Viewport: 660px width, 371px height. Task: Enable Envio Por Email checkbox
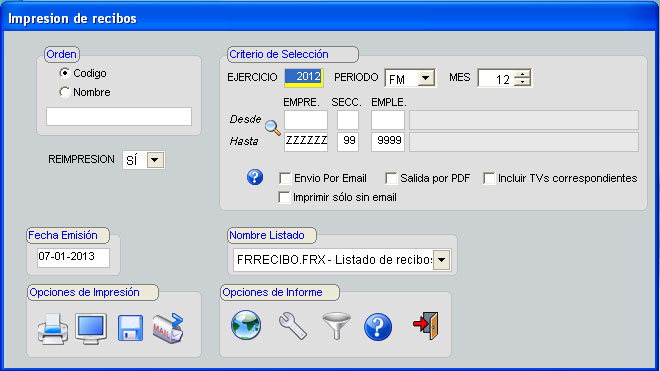[x=285, y=179]
